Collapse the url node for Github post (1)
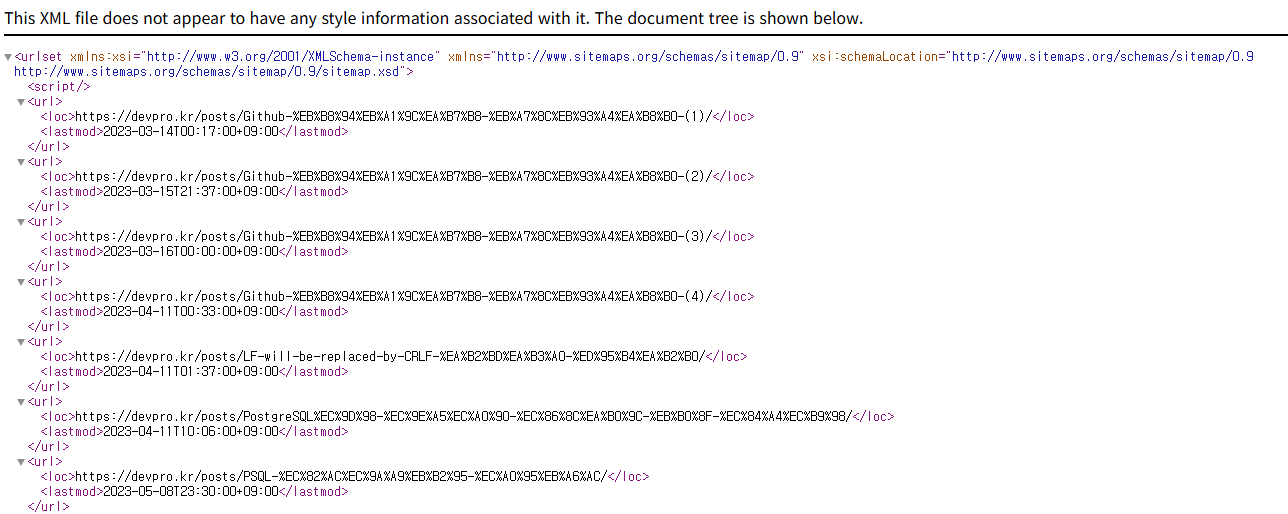Image resolution: width=1288 pixels, height=514 pixels. pyautogui.click(x=21, y=102)
